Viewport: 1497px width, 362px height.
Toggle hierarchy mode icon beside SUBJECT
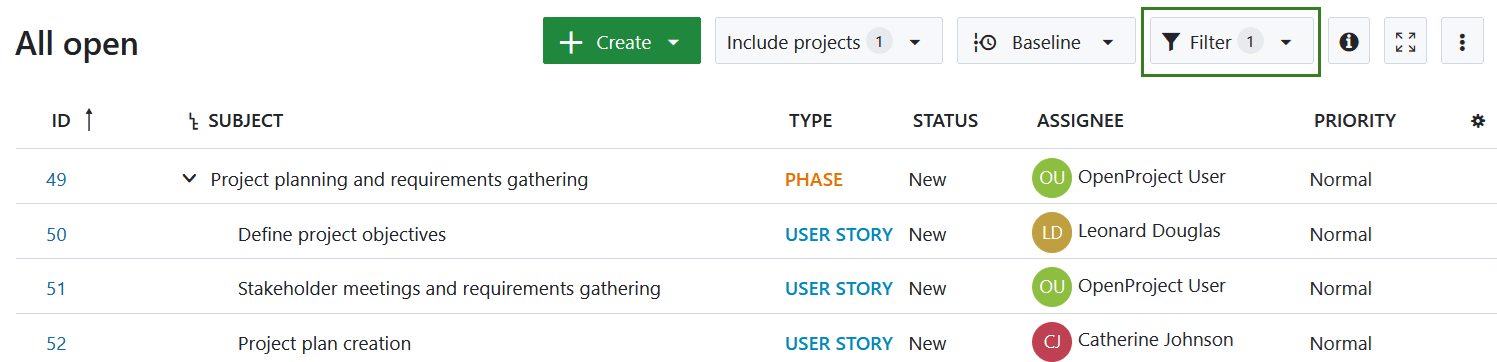(x=194, y=121)
